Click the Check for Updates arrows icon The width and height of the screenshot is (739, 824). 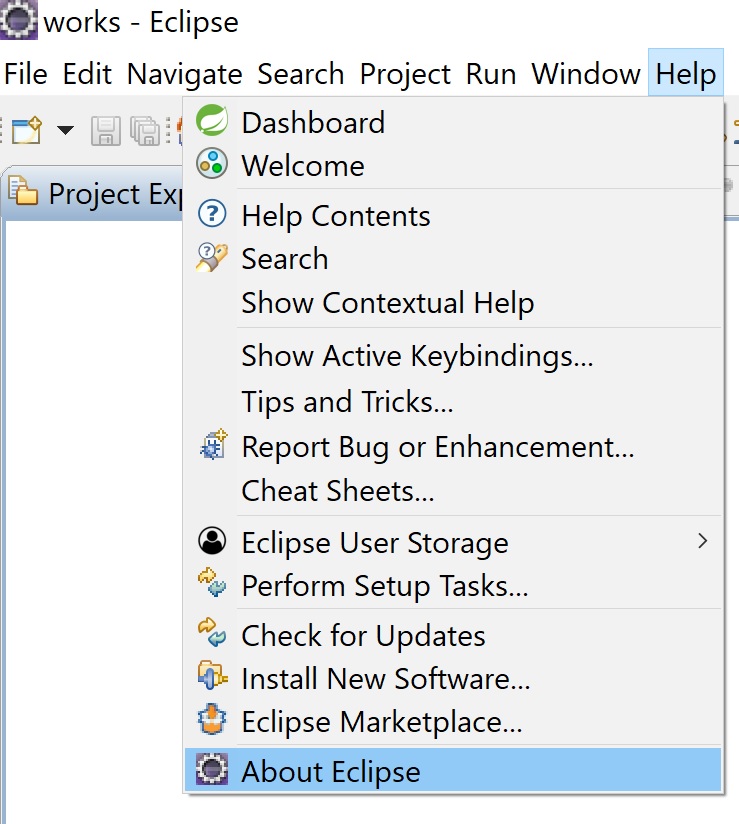[212, 632]
